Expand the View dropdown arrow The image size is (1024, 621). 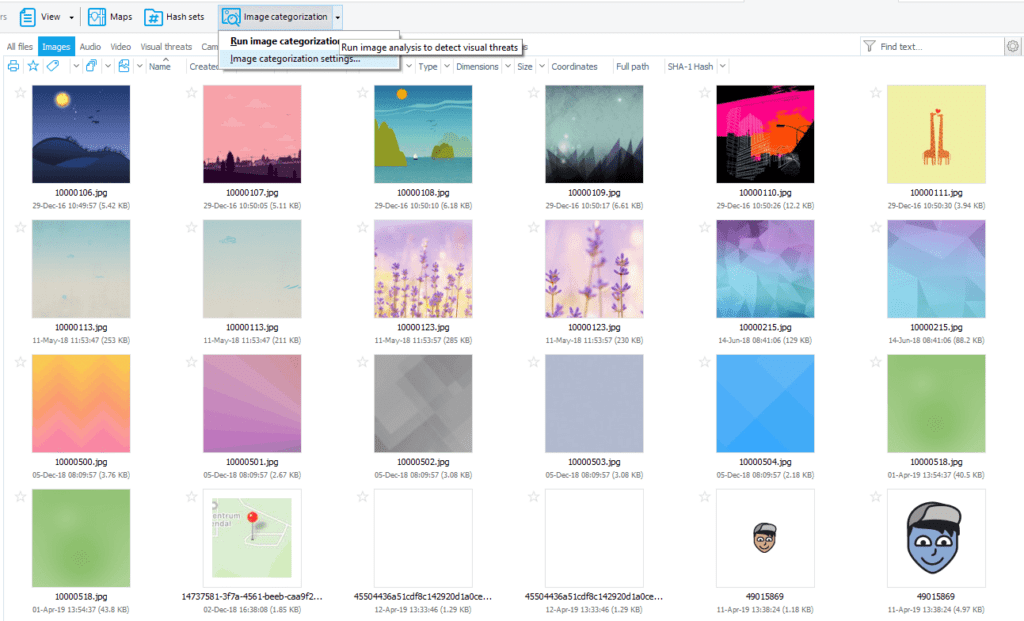[70, 17]
